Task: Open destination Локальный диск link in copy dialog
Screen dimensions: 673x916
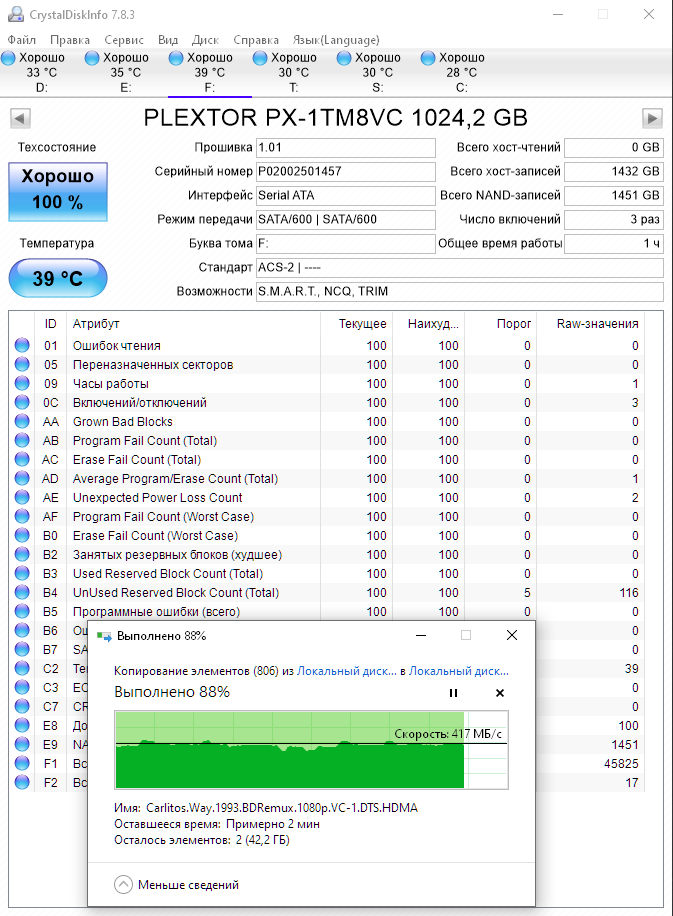Action: pos(459,671)
